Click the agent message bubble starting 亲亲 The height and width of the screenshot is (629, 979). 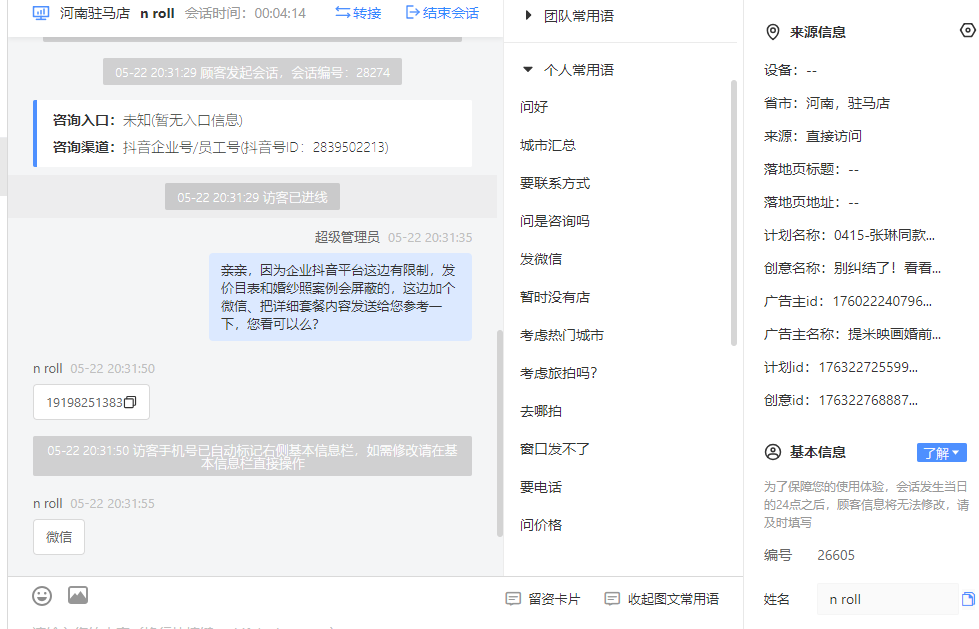(340, 297)
